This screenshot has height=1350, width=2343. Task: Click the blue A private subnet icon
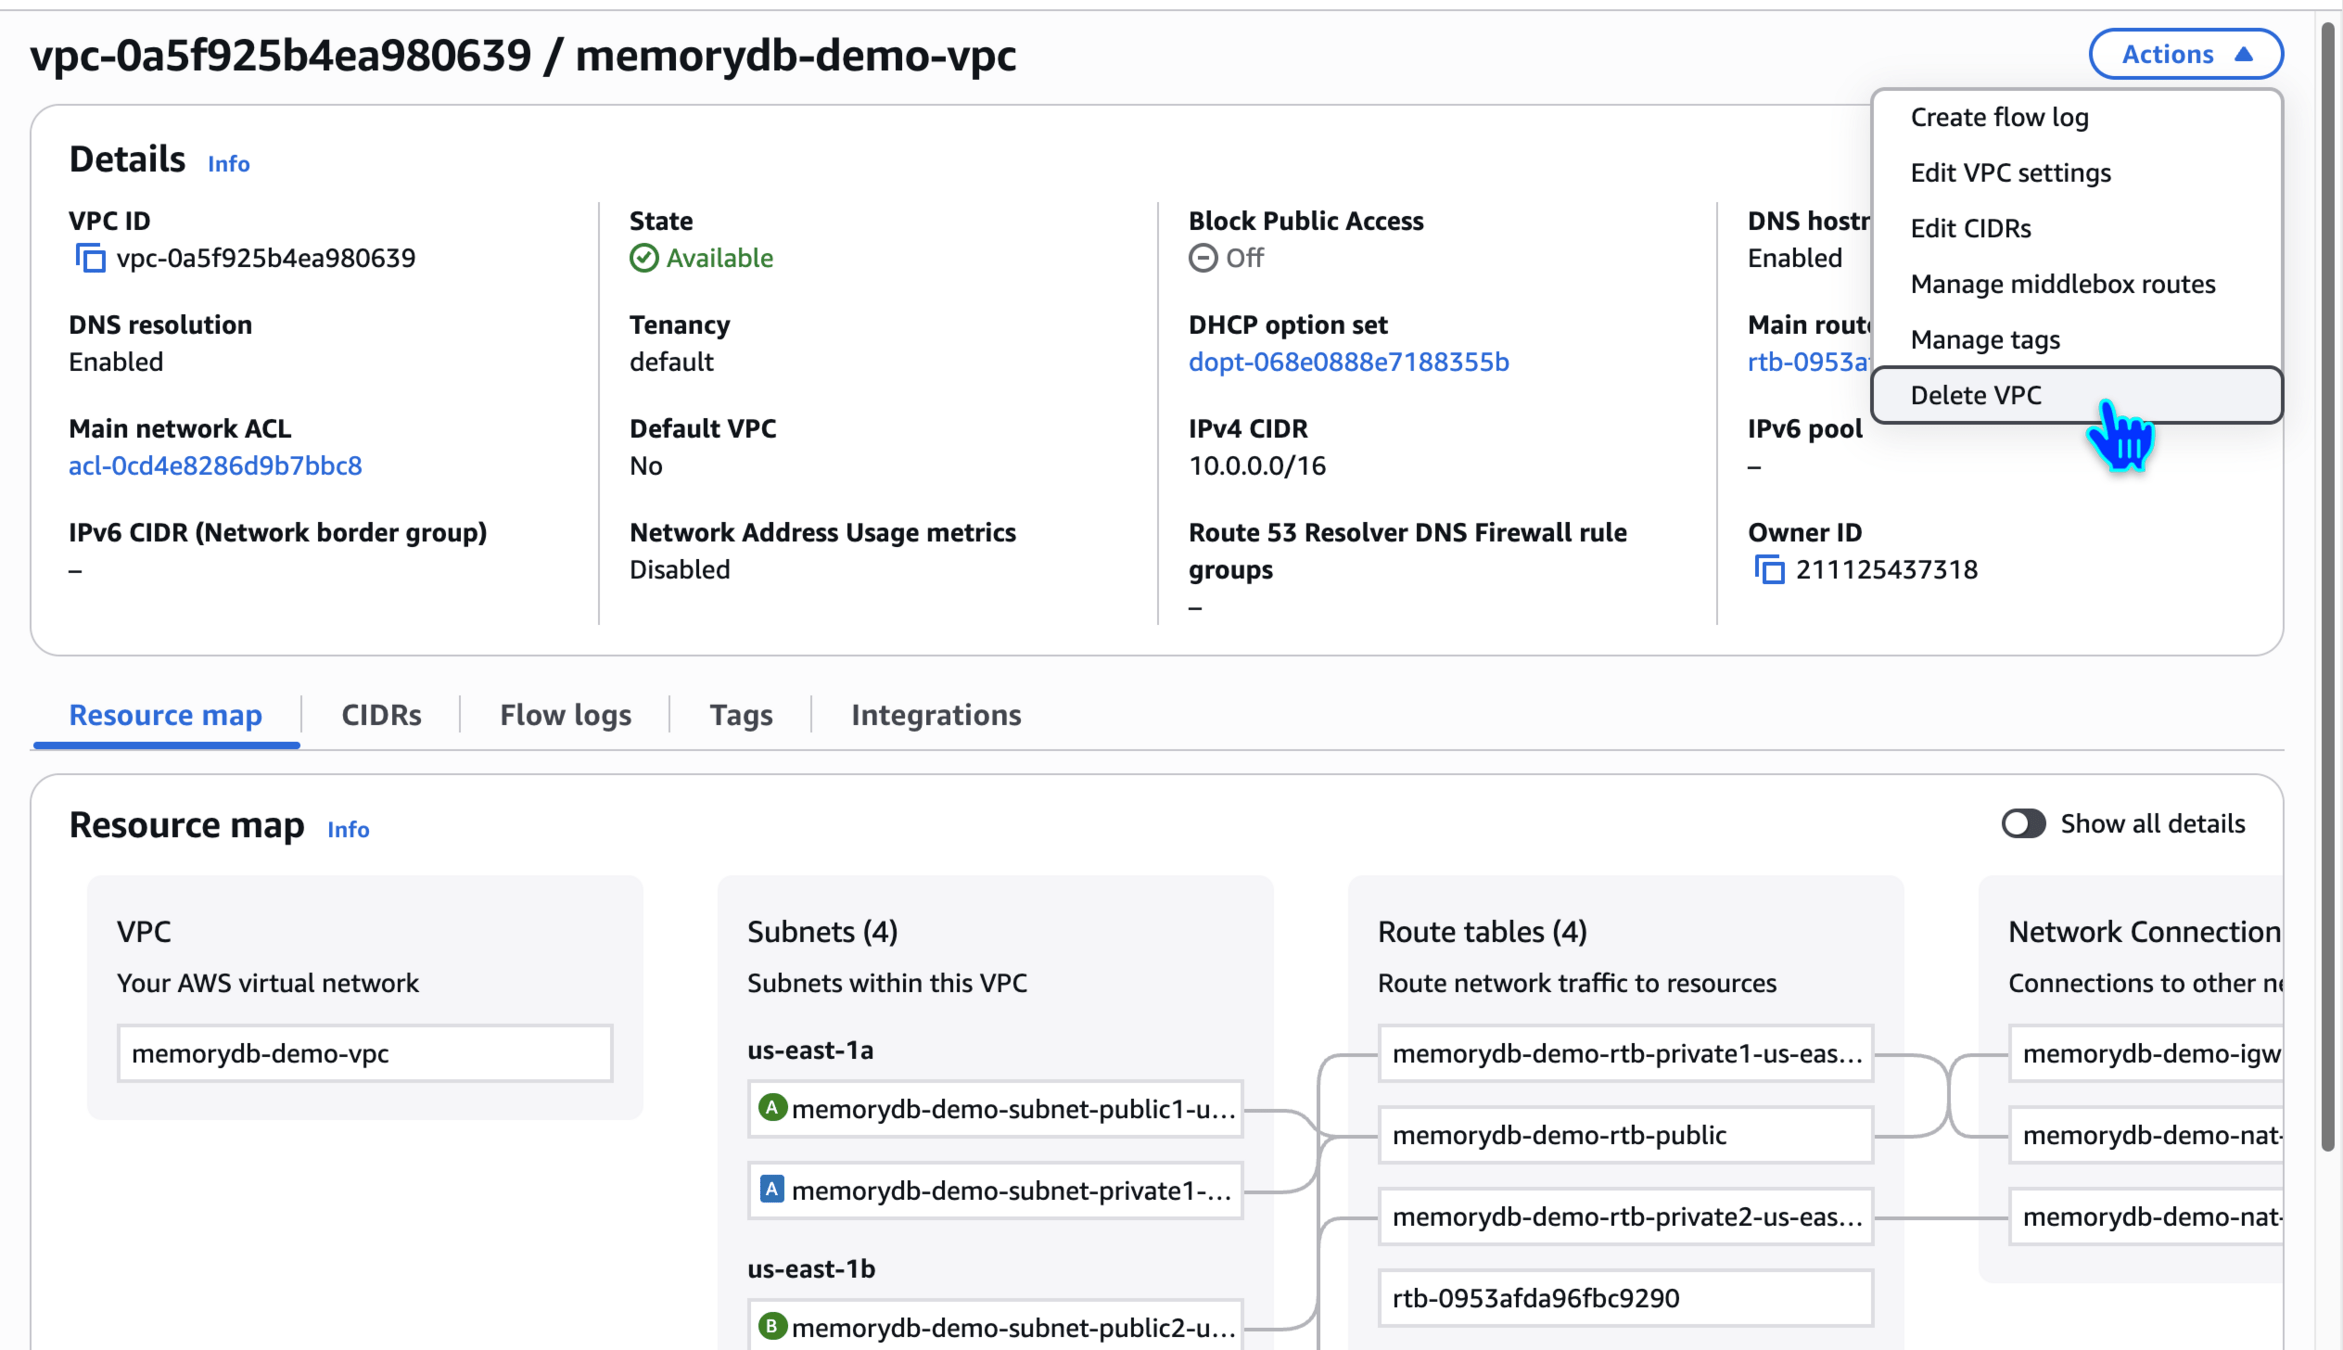click(771, 1189)
